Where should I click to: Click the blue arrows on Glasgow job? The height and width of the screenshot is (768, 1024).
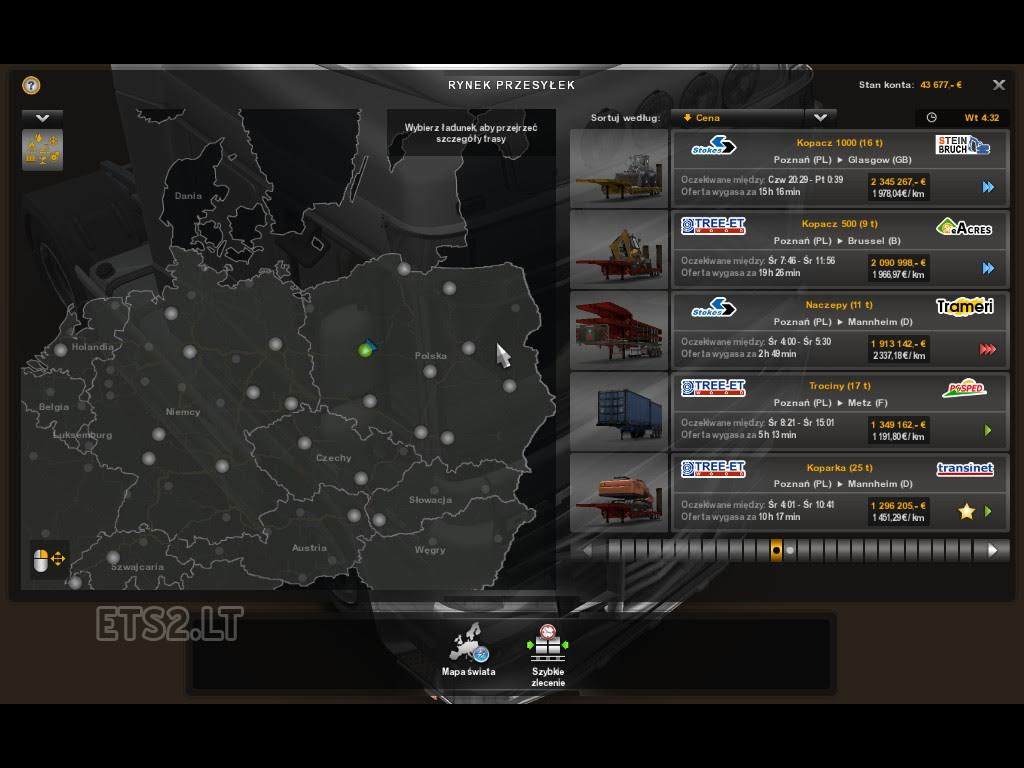(x=988, y=187)
